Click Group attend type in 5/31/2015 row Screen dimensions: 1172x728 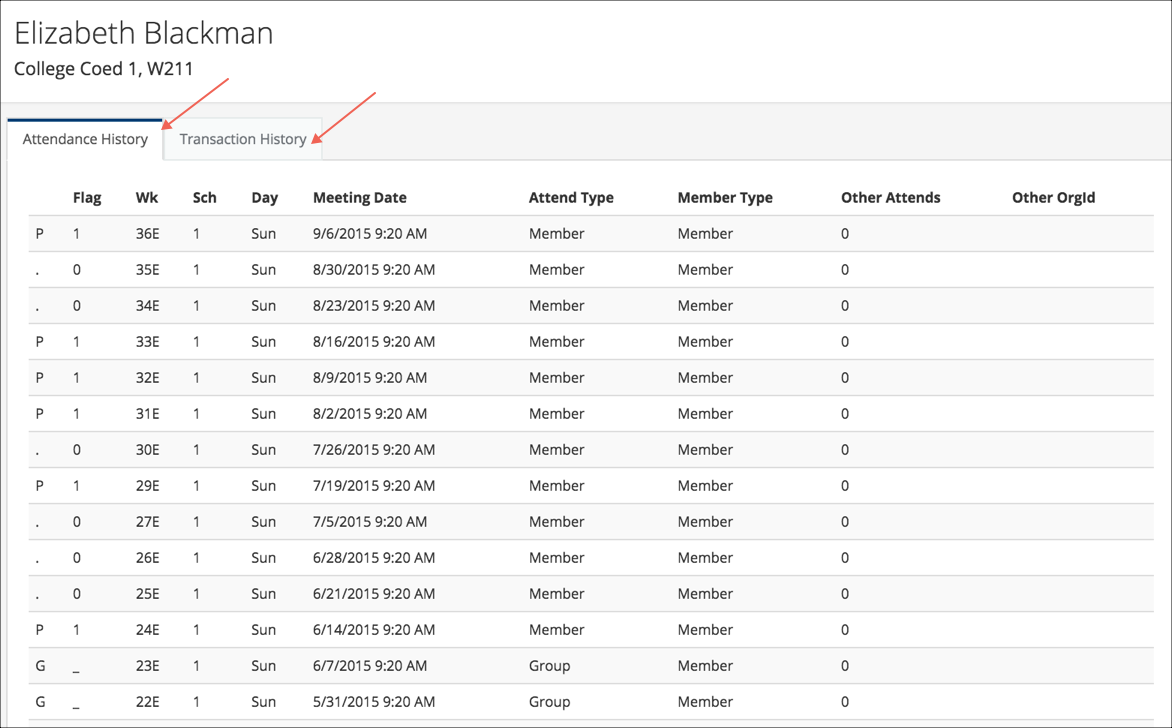tap(549, 701)
